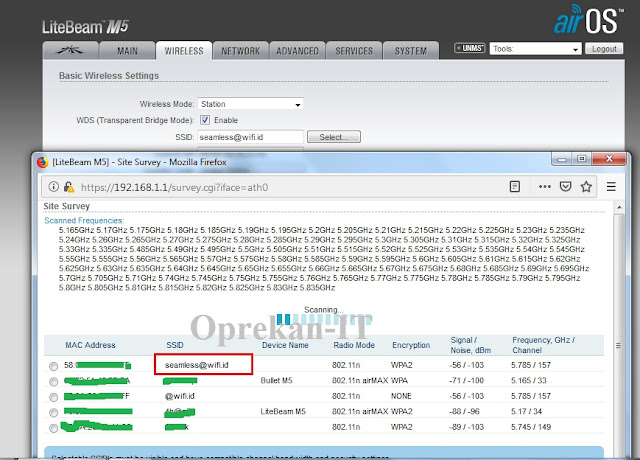
Task: Click scrollbar up arrow in Site Survey
Action: 619,207
